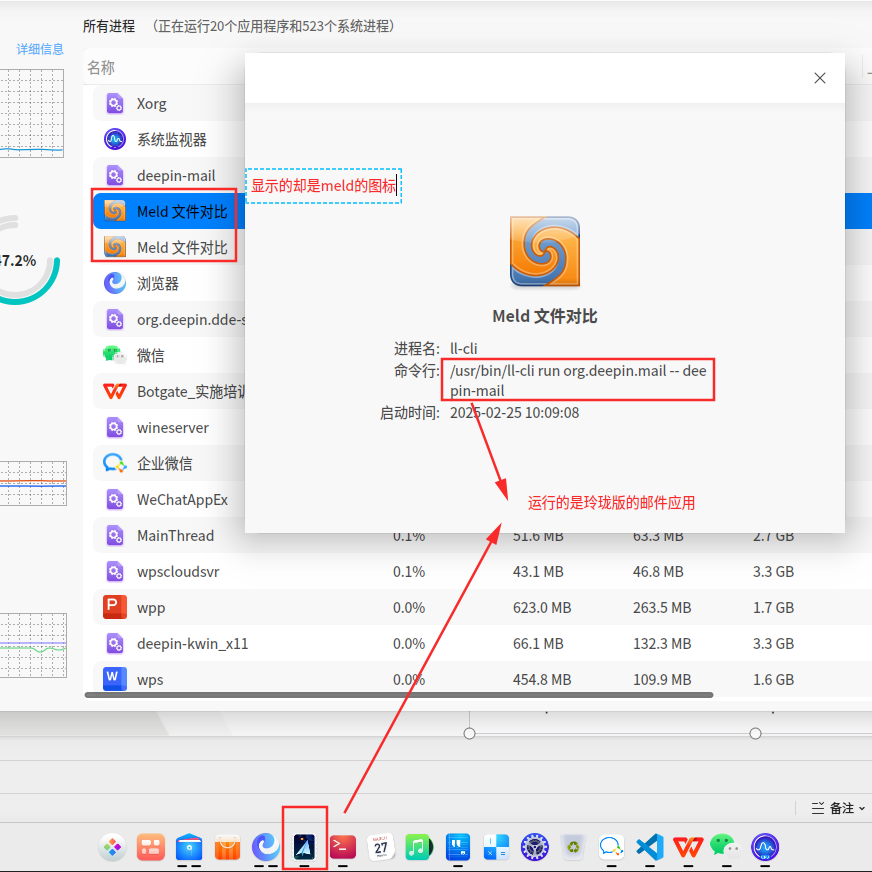The height and width of the screenshot is (872, 872).
Task: Open the App Store dock icon
Action: click(x=227, y=847)
